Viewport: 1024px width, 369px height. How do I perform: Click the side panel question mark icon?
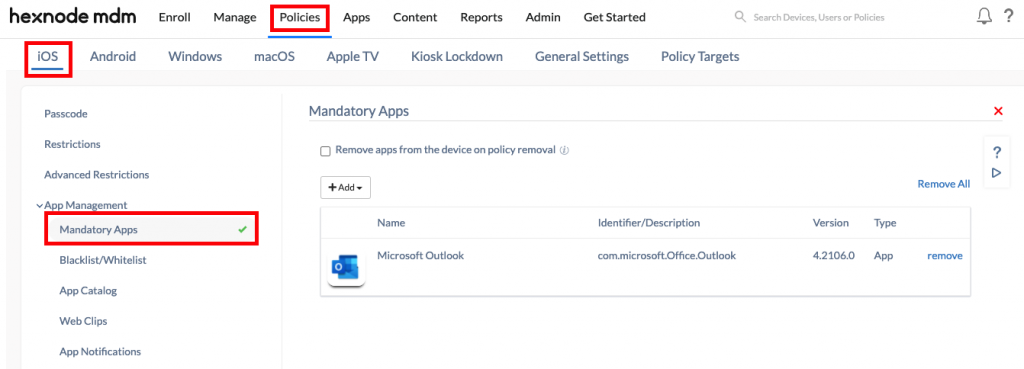997,153
